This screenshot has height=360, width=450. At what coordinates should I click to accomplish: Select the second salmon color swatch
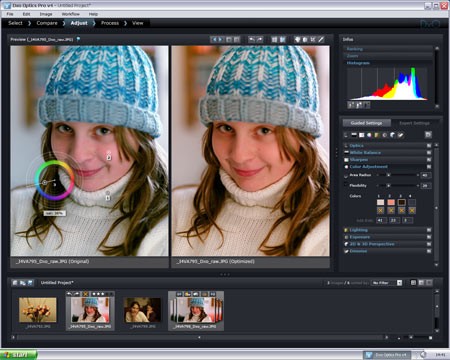(391, 202)
